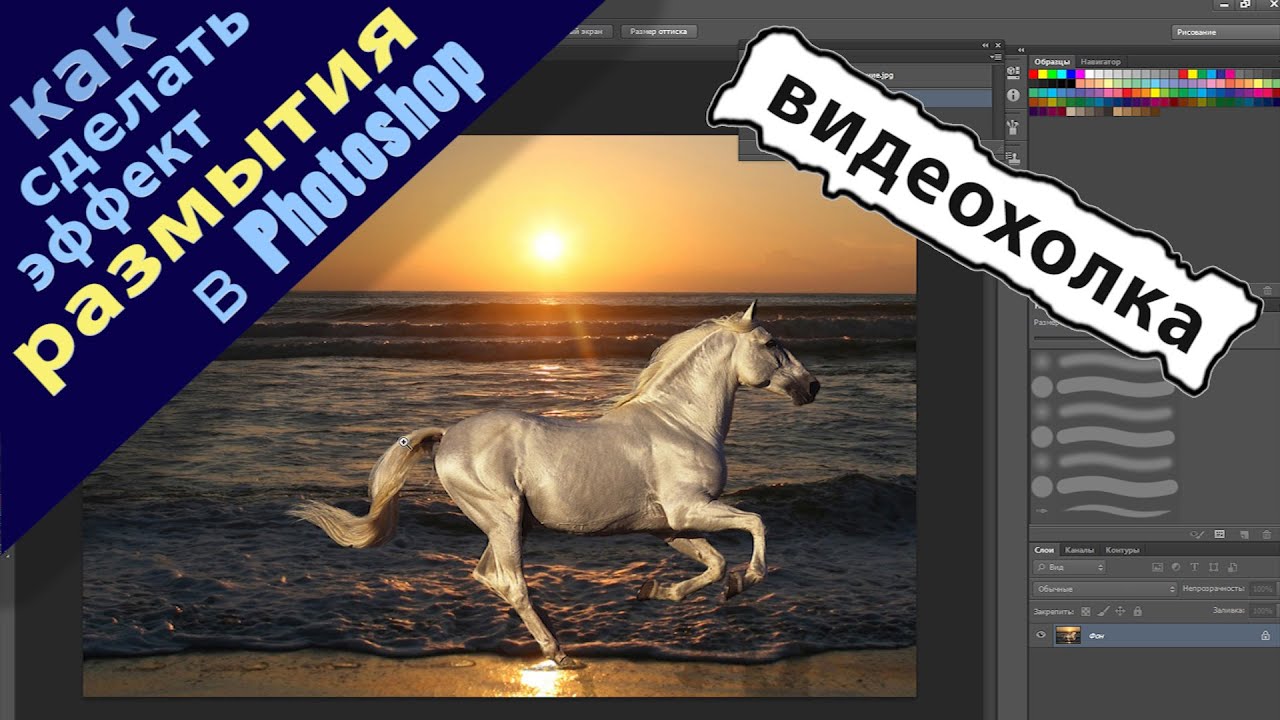Select the last brush stroke preset in list
The height and width of the screenshot is (720, 1280).
[1103, 510]
